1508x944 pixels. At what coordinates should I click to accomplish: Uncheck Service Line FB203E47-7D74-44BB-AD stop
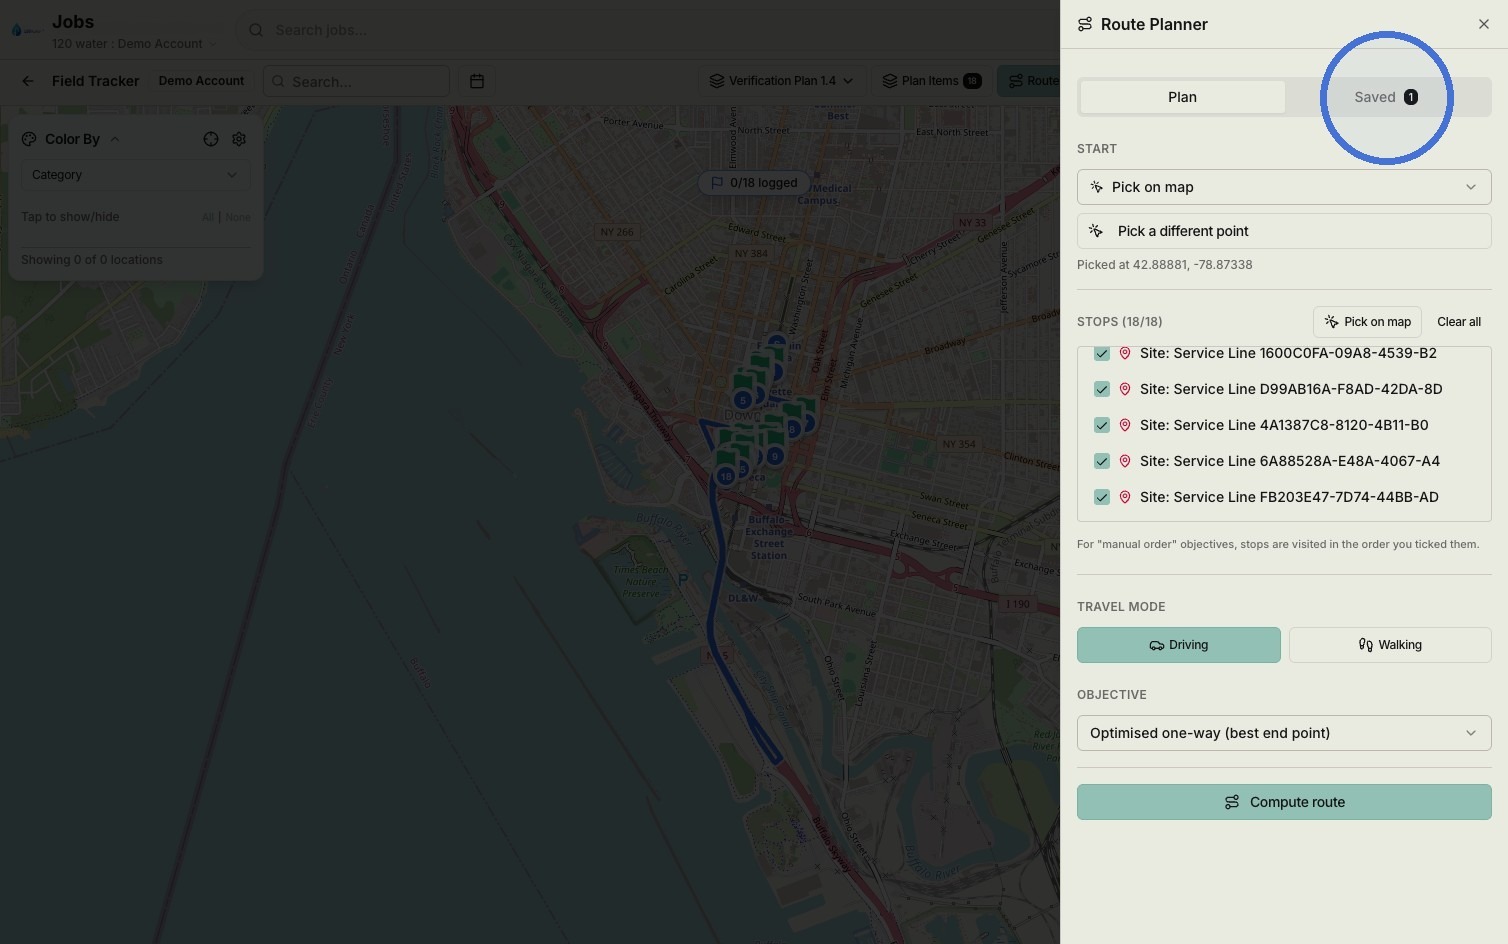(1102, 497)
